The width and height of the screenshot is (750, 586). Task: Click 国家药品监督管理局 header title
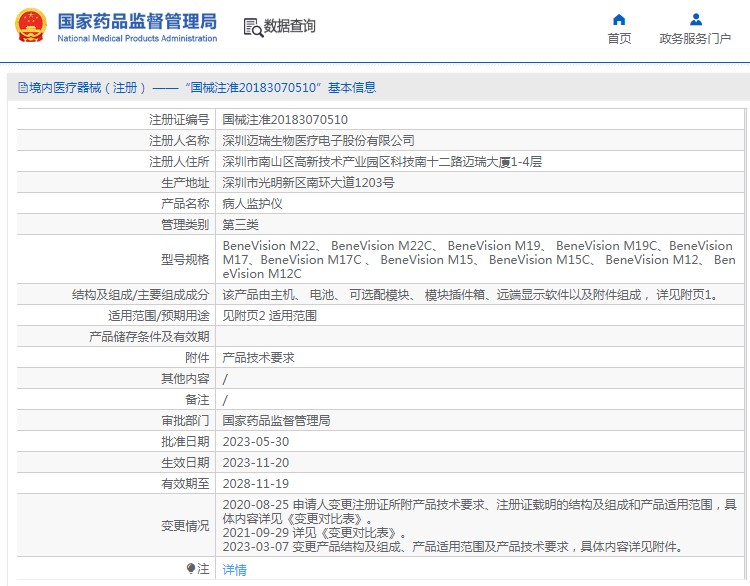click(x=137, y=22)
